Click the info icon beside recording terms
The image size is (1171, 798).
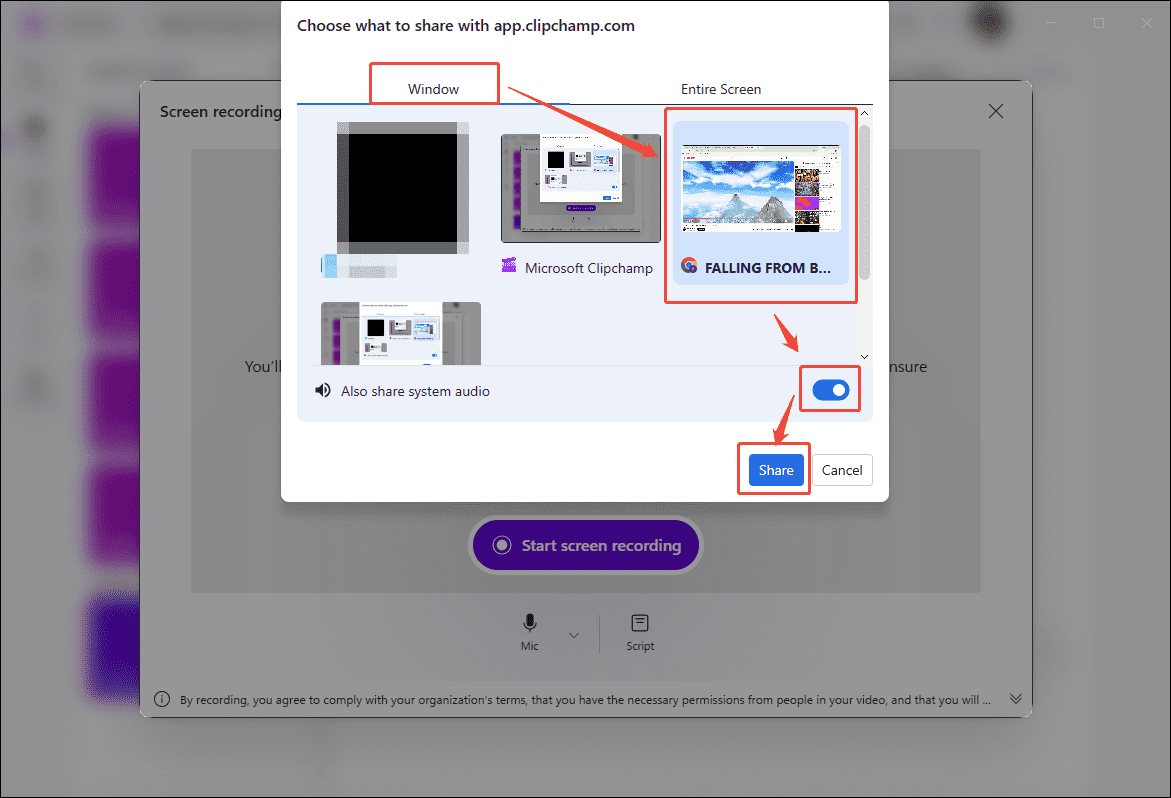162,699
